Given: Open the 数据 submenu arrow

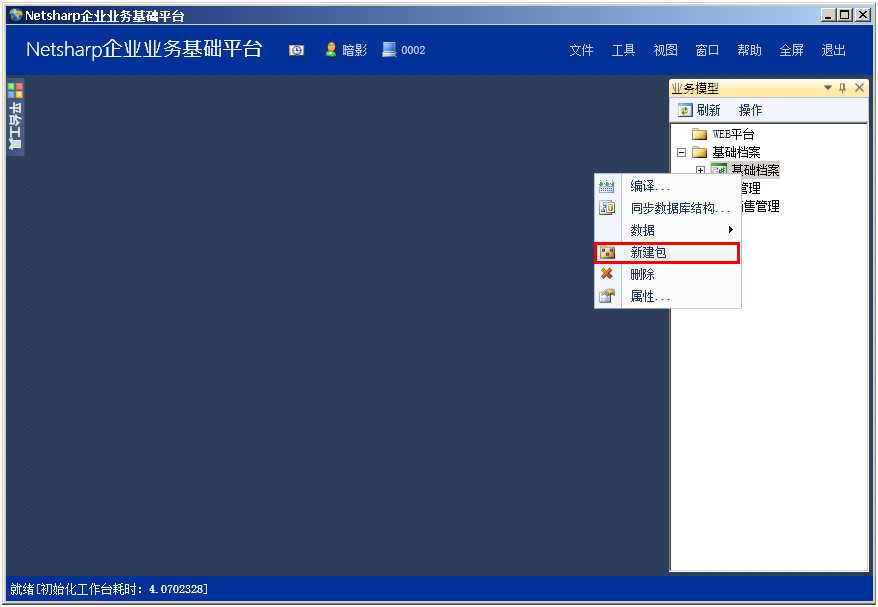Looking at the screenshot, I should (x=731, y=230).
